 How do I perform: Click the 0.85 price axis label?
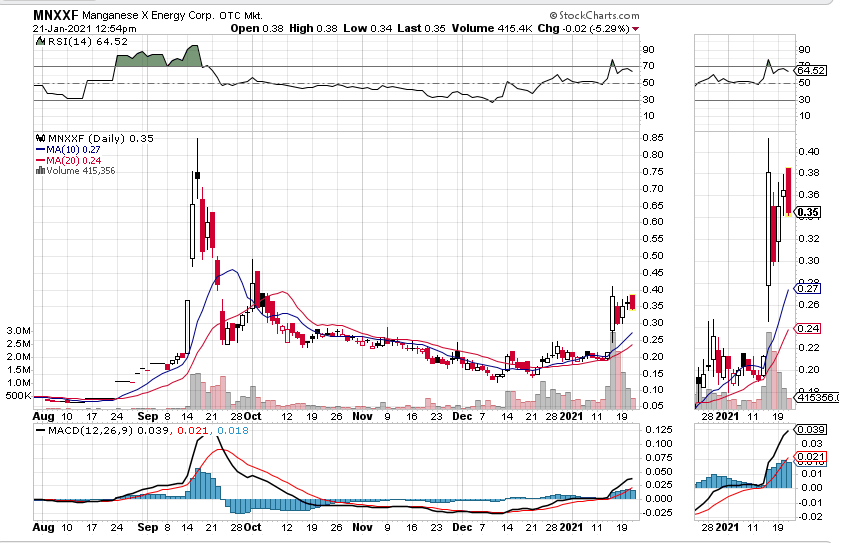(652, 138)
